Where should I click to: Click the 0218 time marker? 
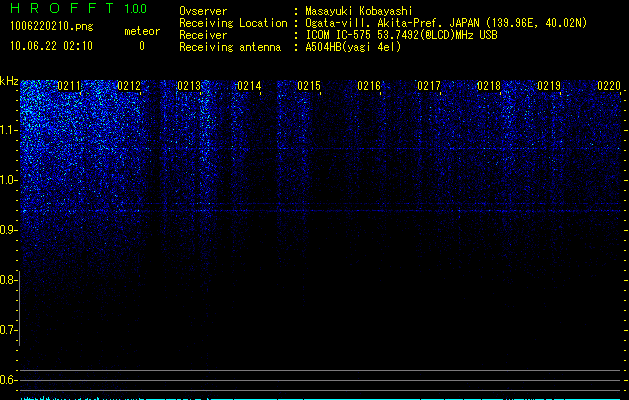489,86
